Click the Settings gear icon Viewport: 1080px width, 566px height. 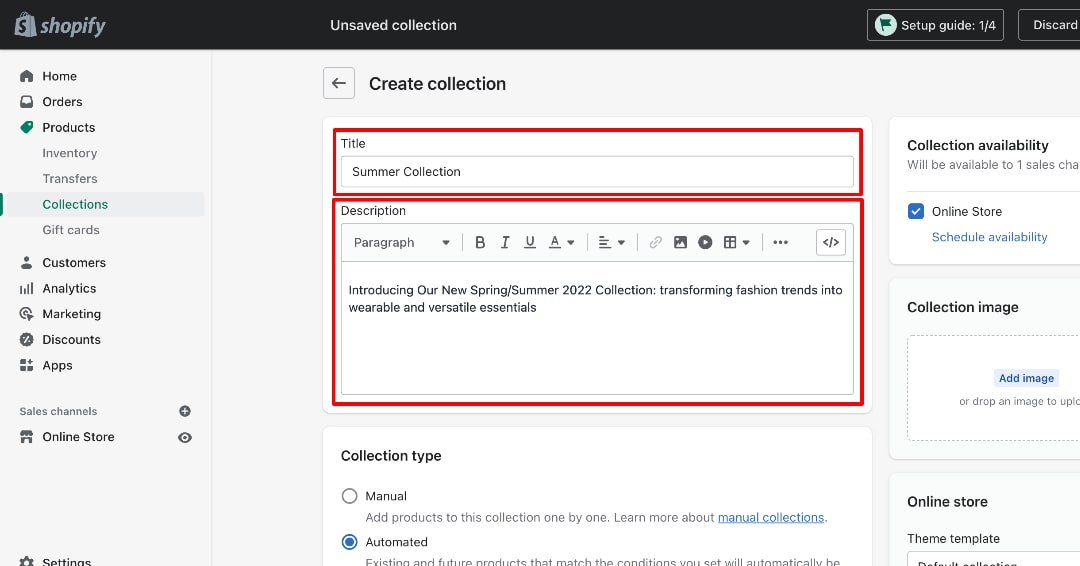26,561
